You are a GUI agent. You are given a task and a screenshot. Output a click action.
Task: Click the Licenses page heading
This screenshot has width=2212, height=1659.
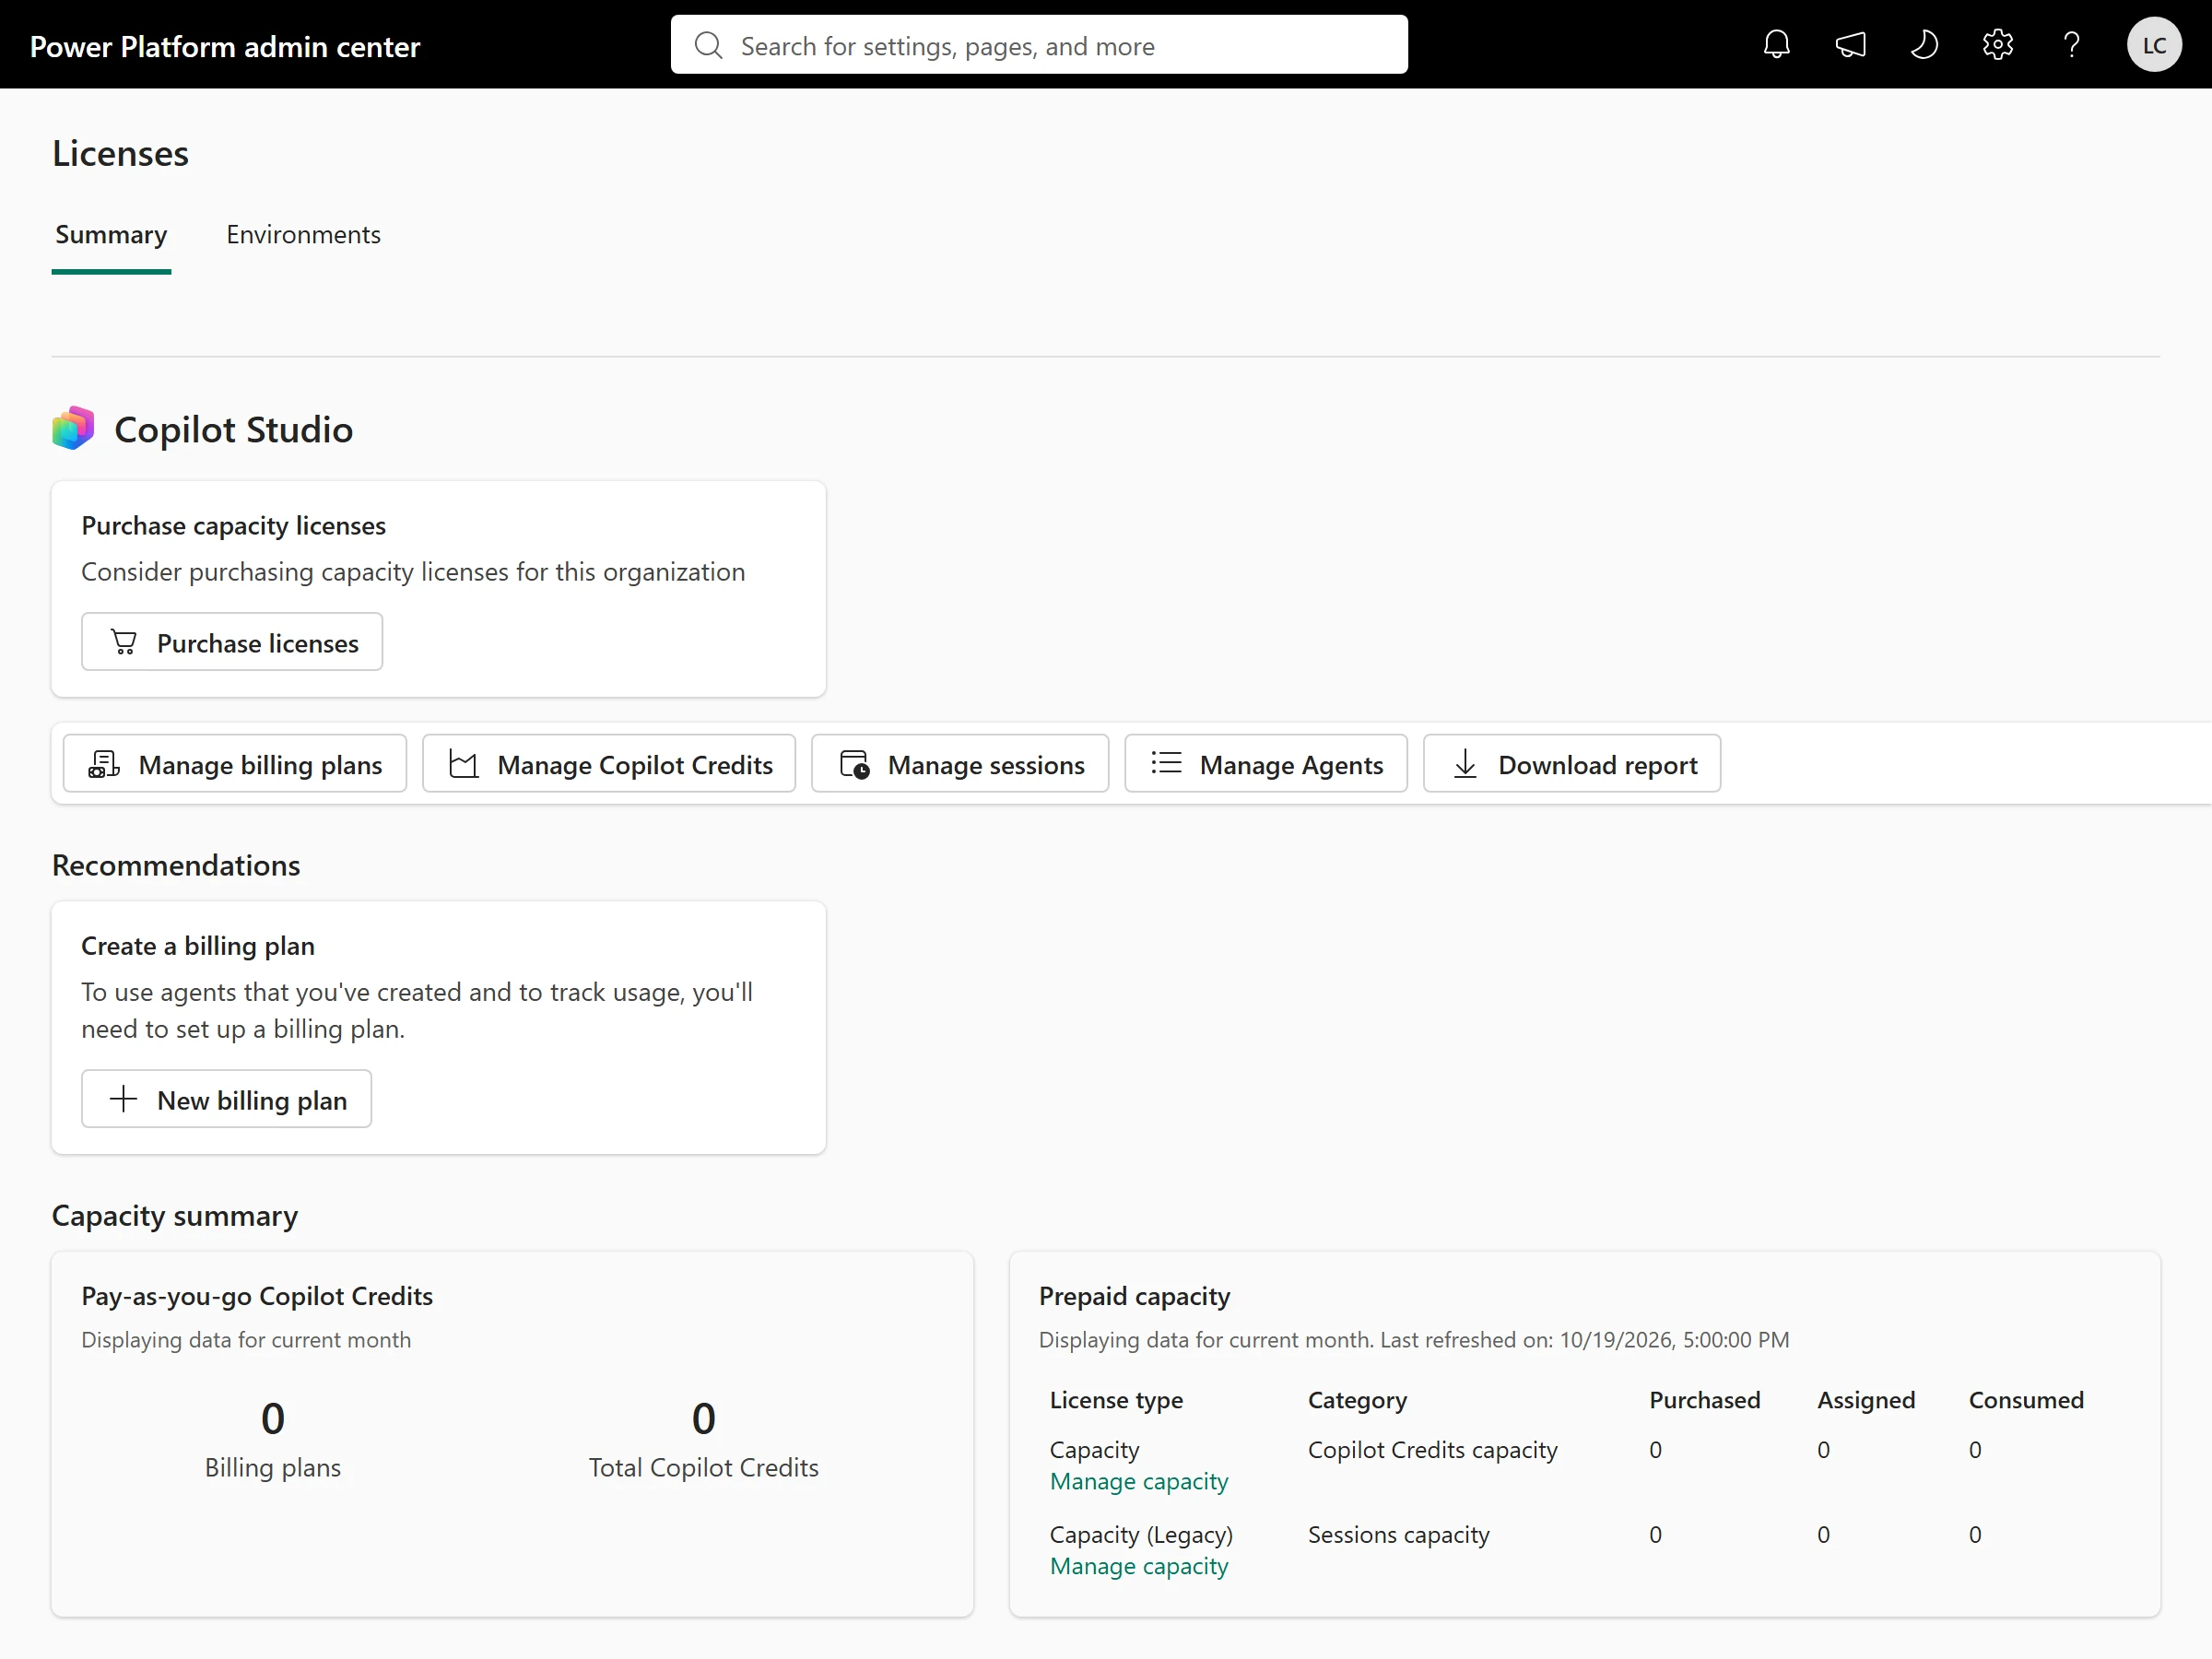click(x=120, y=153)
